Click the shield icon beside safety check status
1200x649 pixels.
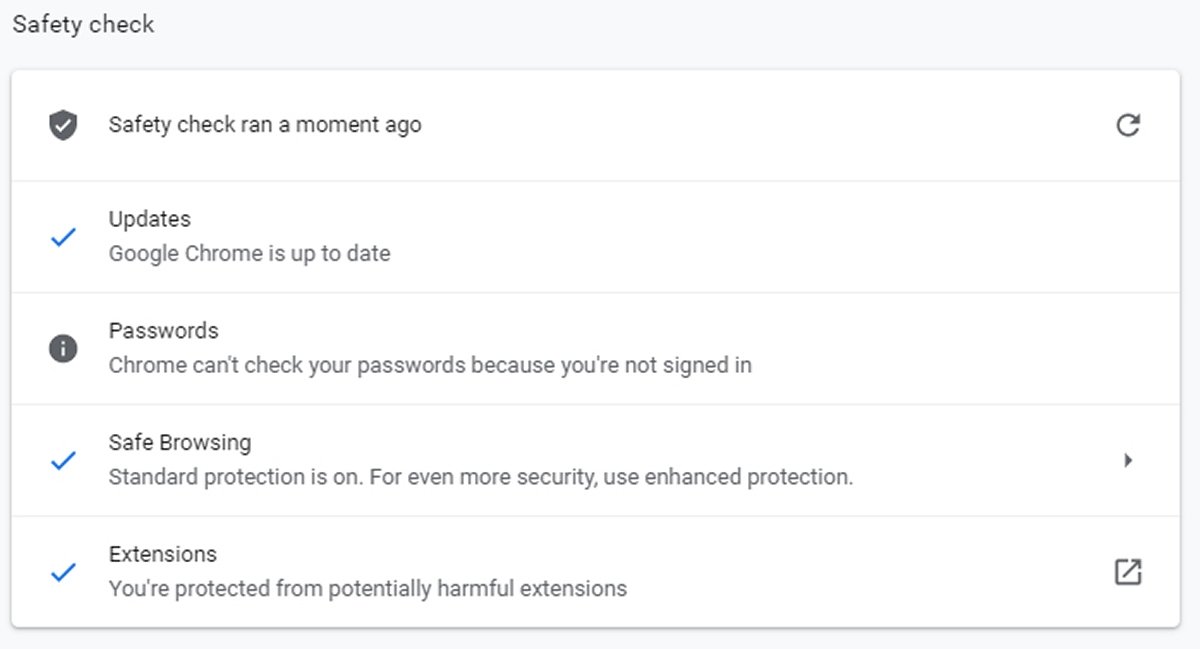click(63, 125)
